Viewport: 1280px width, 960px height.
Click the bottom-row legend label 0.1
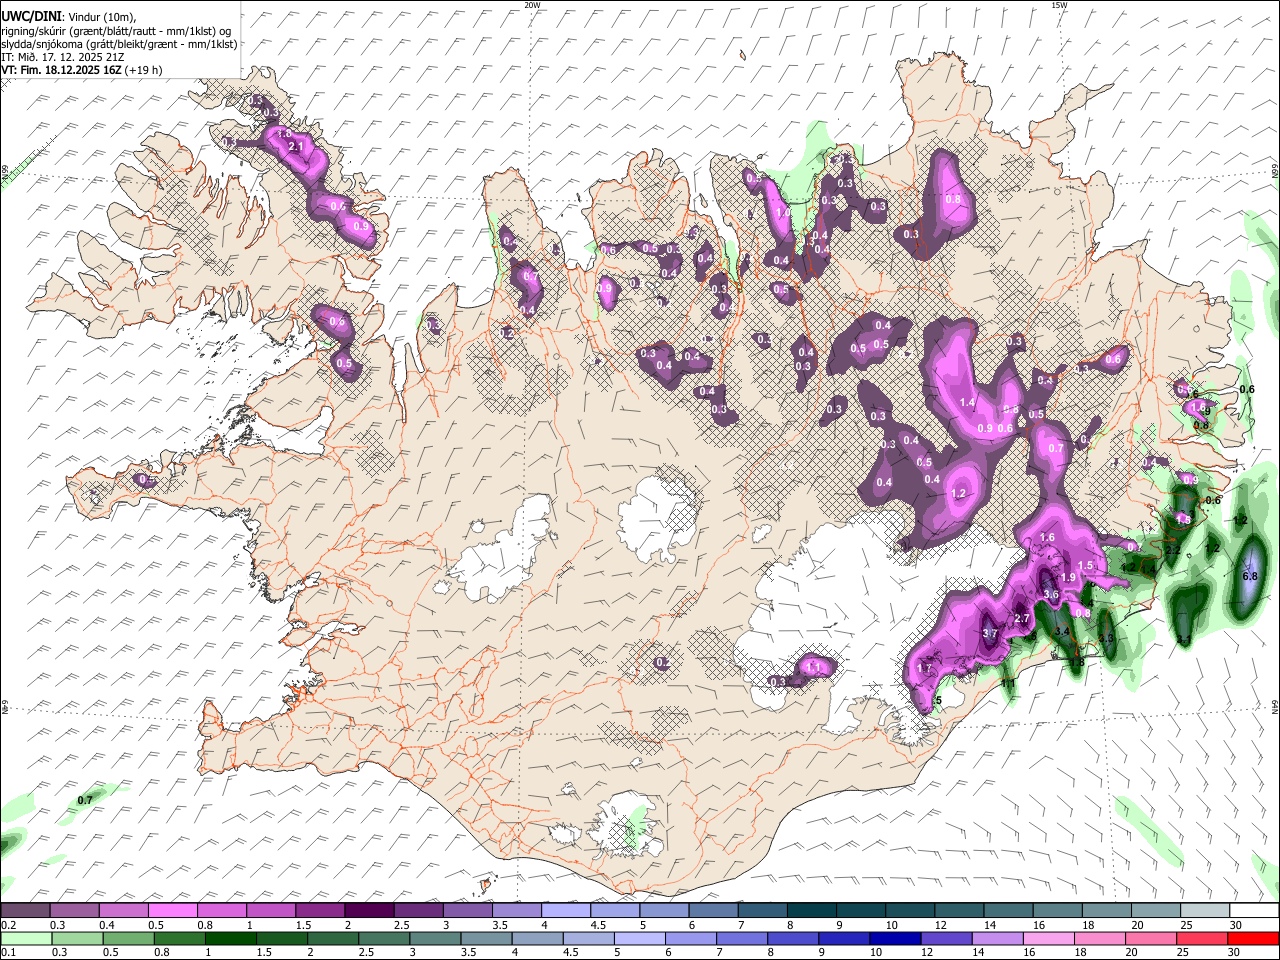pos(7,953)
